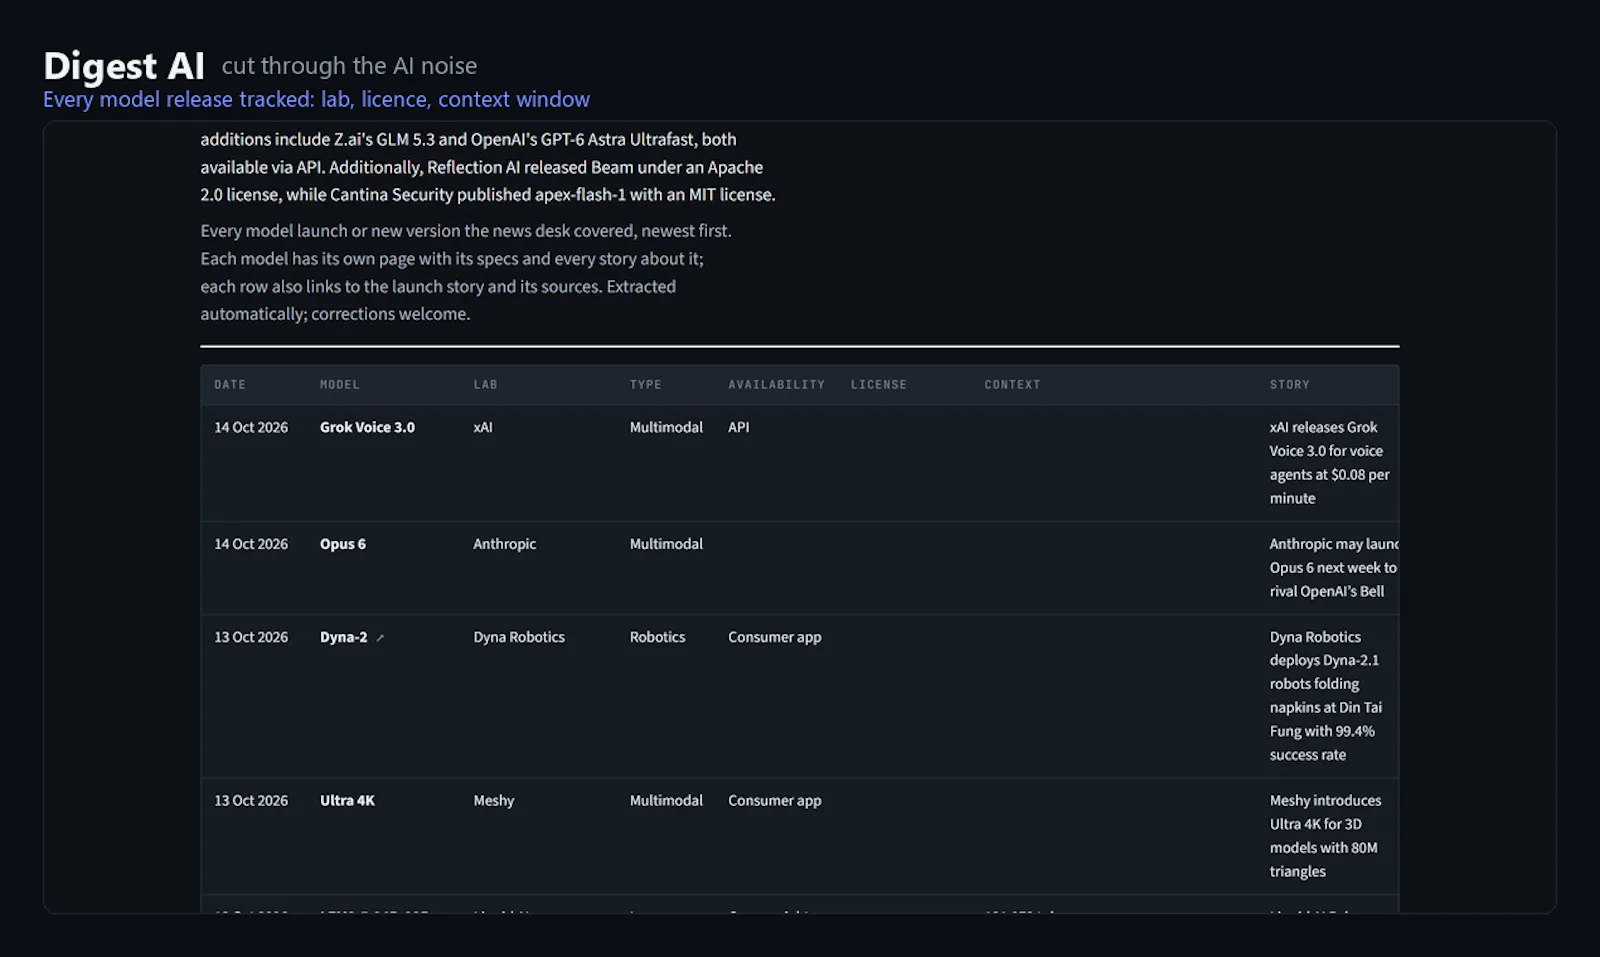Click the TYPE column header
The height and width of the screenshot is (957, 1600).
(645, 384)
